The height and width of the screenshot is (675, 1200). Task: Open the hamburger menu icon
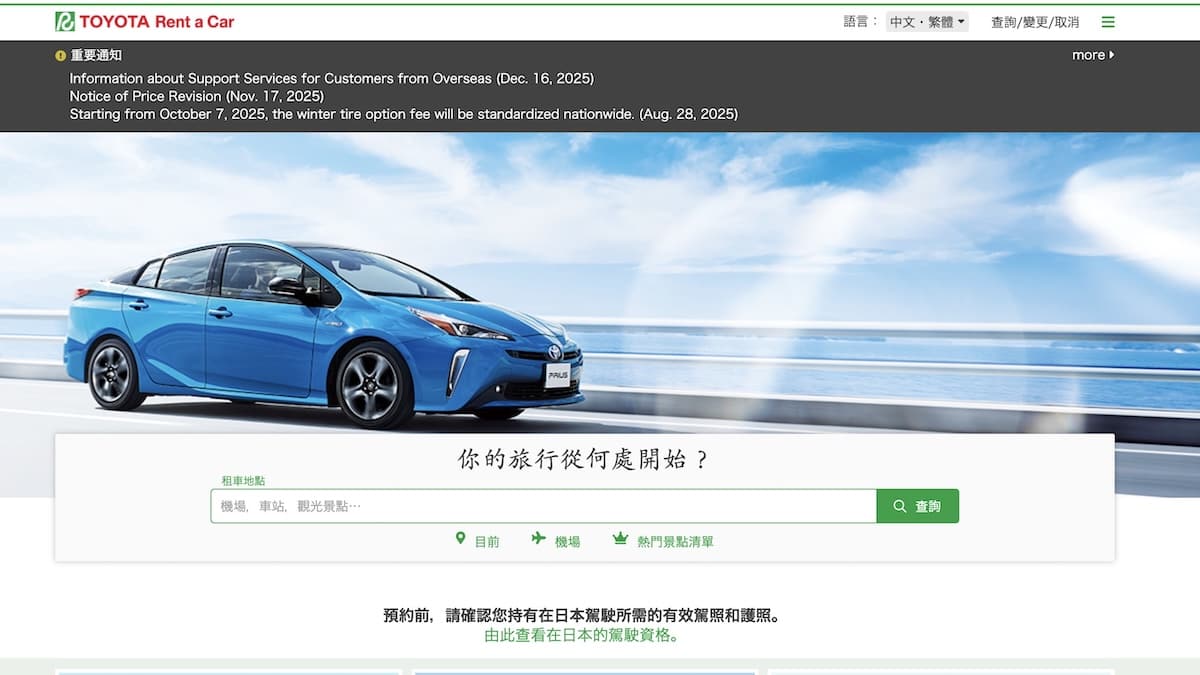pyautogui.click(x=1108, y=22)
